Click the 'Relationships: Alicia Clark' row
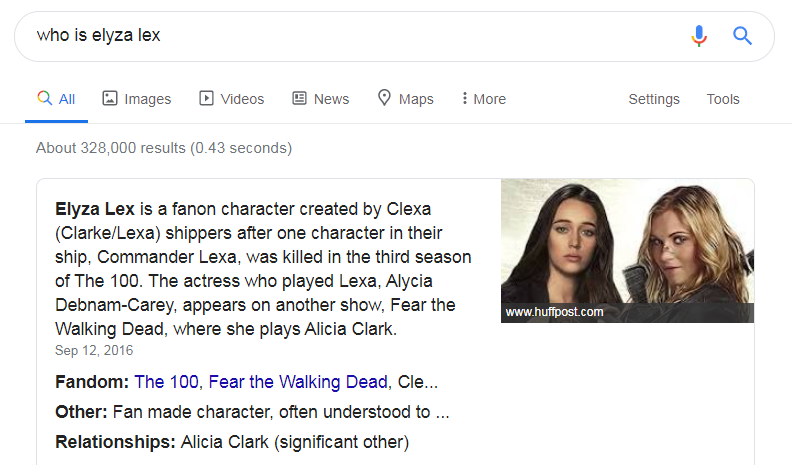The image size is (792, 465). coord(232,442)
